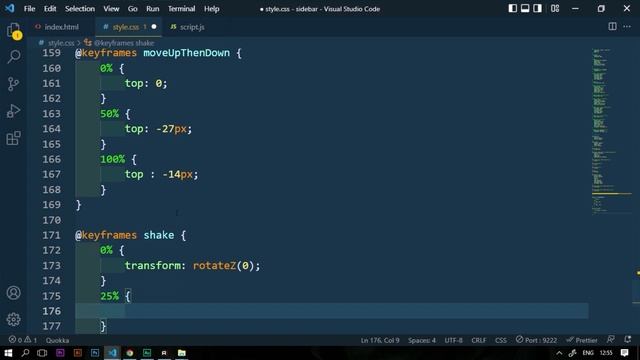Open the Source Control view
Screen dimensions: 640x360
tap(13, 84)
